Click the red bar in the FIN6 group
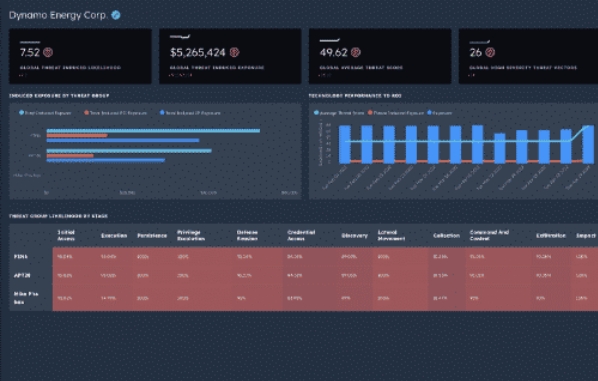This screenshot has width=598, height=381. (77, 135)
